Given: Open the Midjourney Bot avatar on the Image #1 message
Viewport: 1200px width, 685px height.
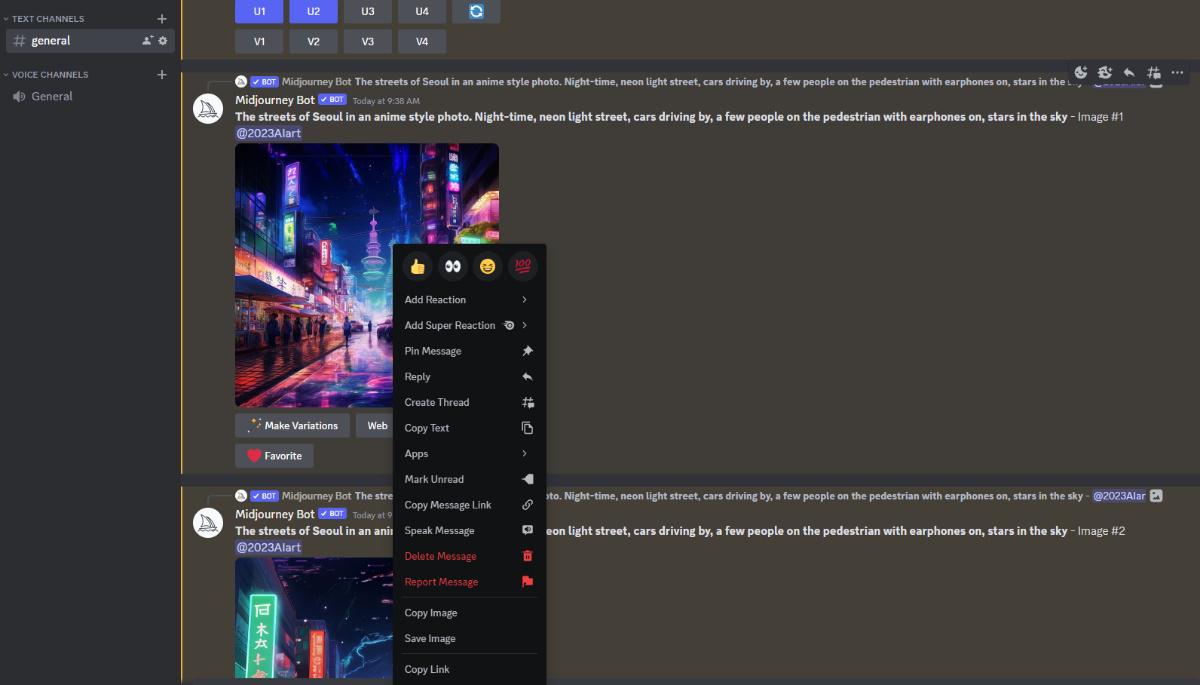Looking at the screenshot, I should point(208,109).
